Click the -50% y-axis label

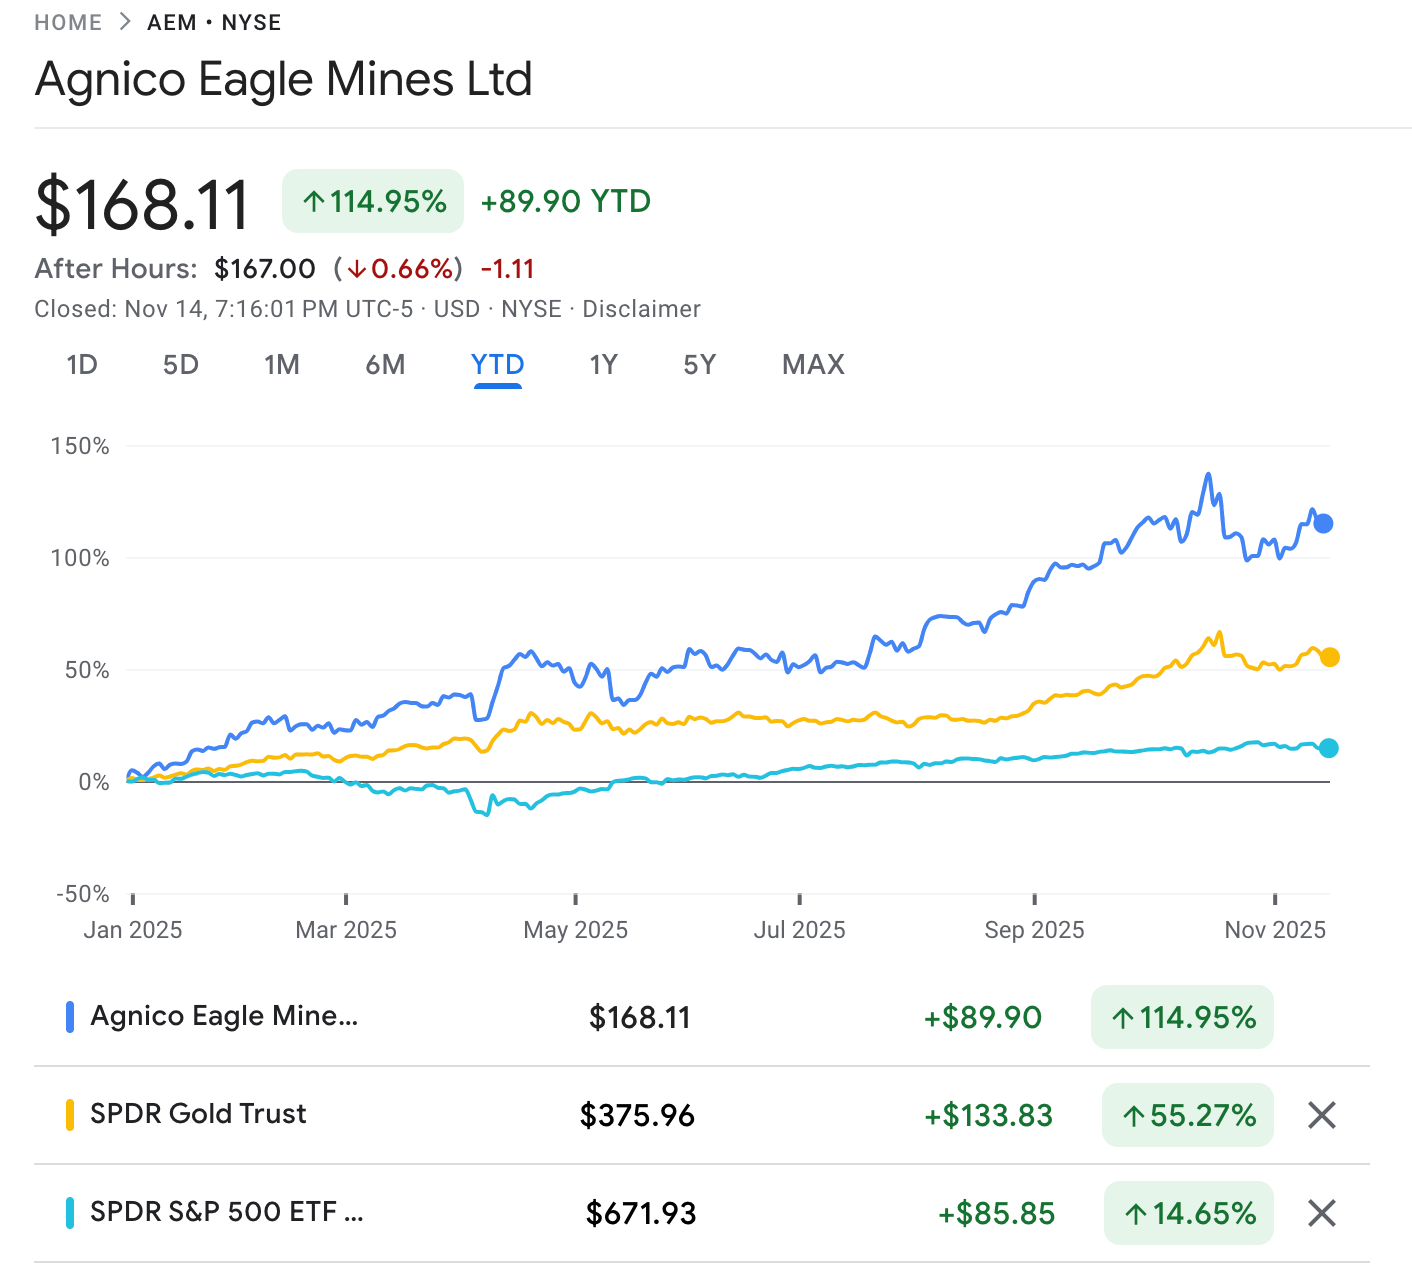coord(83,894)
